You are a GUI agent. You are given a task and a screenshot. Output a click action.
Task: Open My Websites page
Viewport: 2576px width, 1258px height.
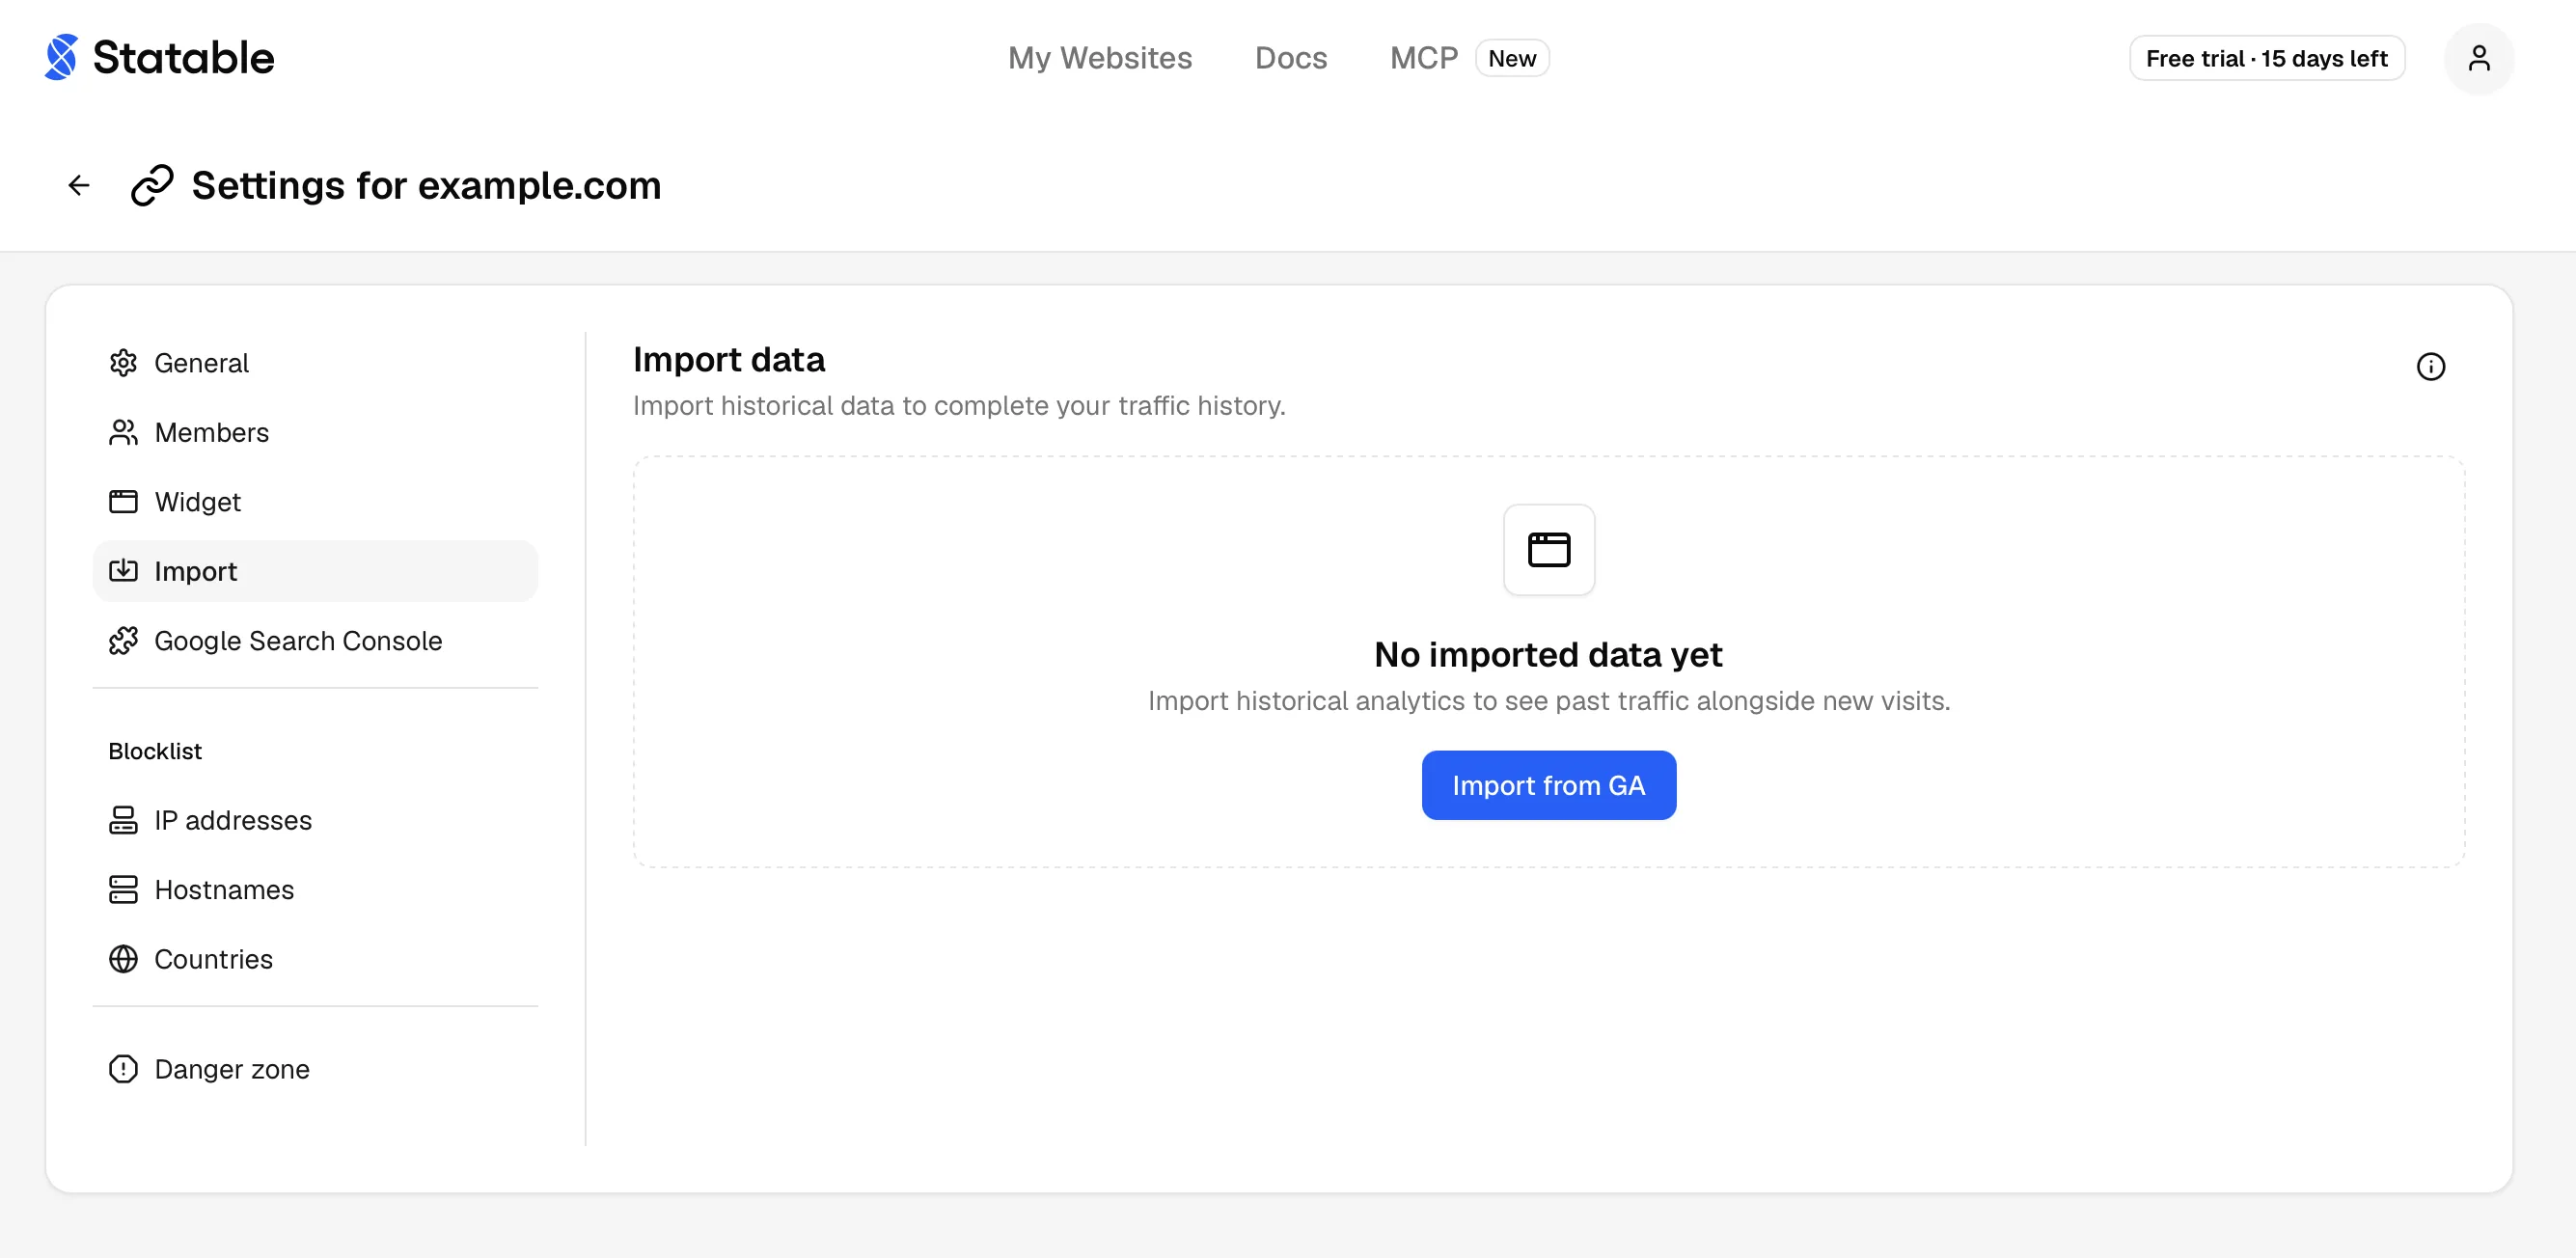pyautogui.click(x=1099, y=58)
